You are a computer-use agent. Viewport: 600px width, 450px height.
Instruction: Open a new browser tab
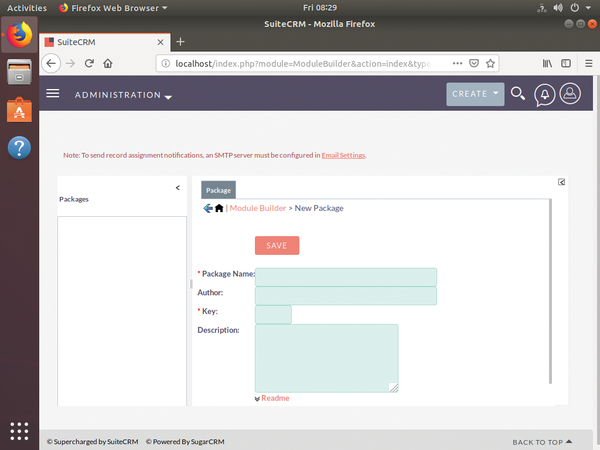pyautogui.click(x=181, y=42)
